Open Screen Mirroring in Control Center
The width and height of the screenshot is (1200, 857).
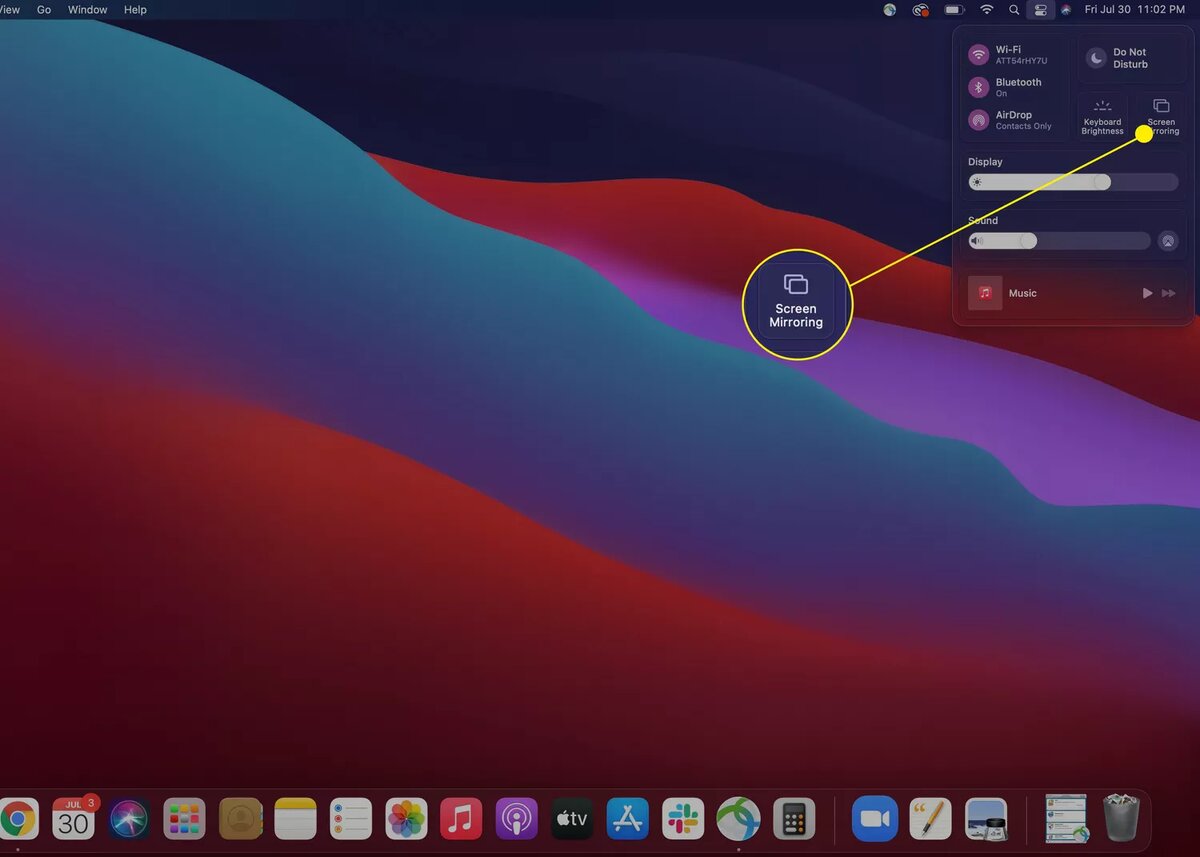click(x=1162, y=117)
